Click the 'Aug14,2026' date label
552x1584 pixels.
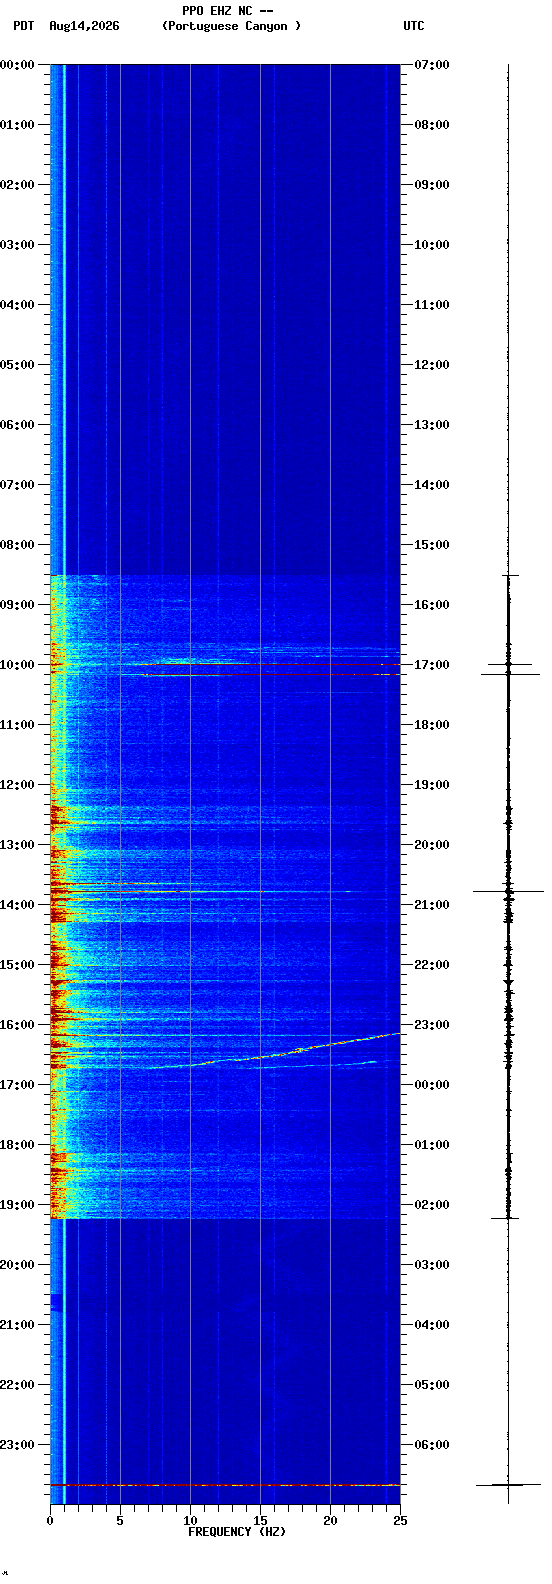click(x=84, y=26)
